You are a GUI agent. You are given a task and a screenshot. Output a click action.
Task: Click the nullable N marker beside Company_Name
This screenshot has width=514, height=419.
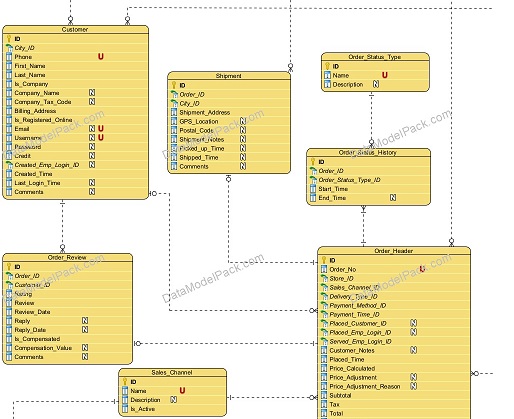pyautogui.click(x=92, y=93)
